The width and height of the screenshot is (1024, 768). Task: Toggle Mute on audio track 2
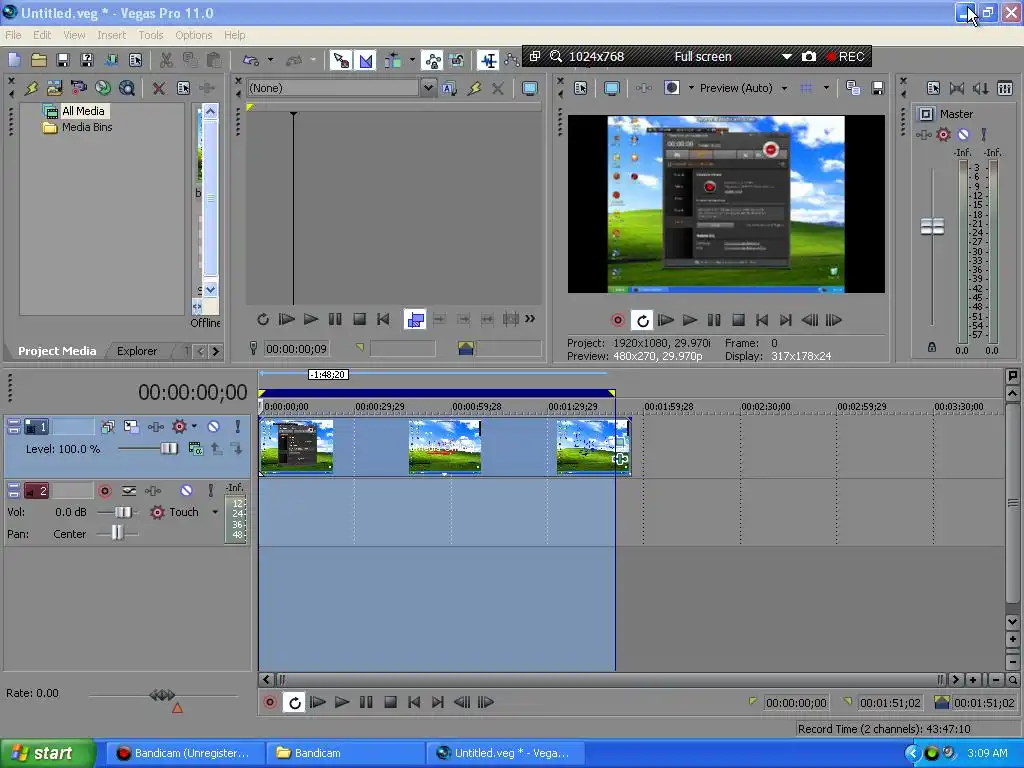coord(186,490)
